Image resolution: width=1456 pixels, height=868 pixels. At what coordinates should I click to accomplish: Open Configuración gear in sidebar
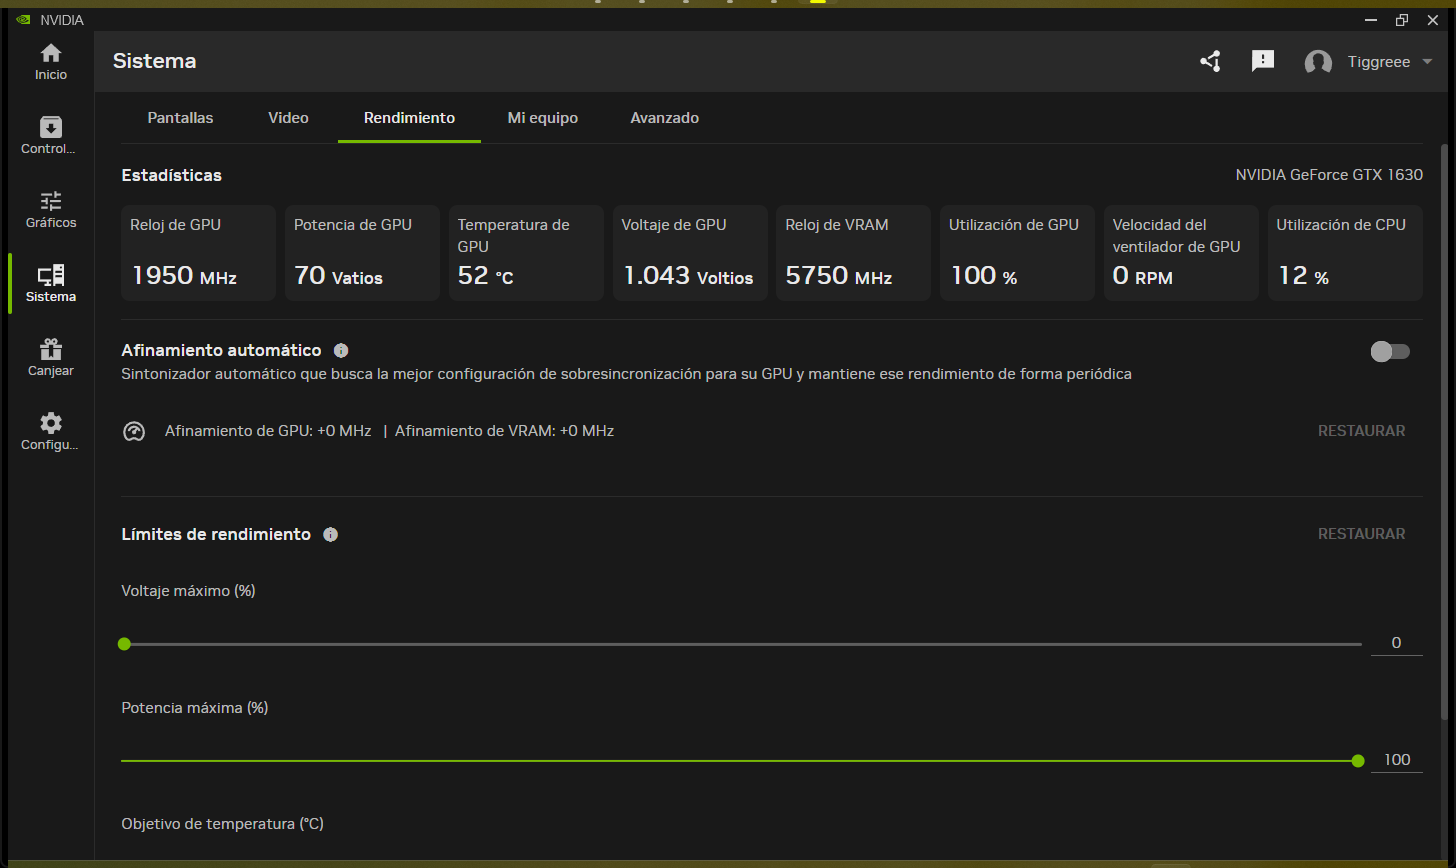[x=51, y=432]
